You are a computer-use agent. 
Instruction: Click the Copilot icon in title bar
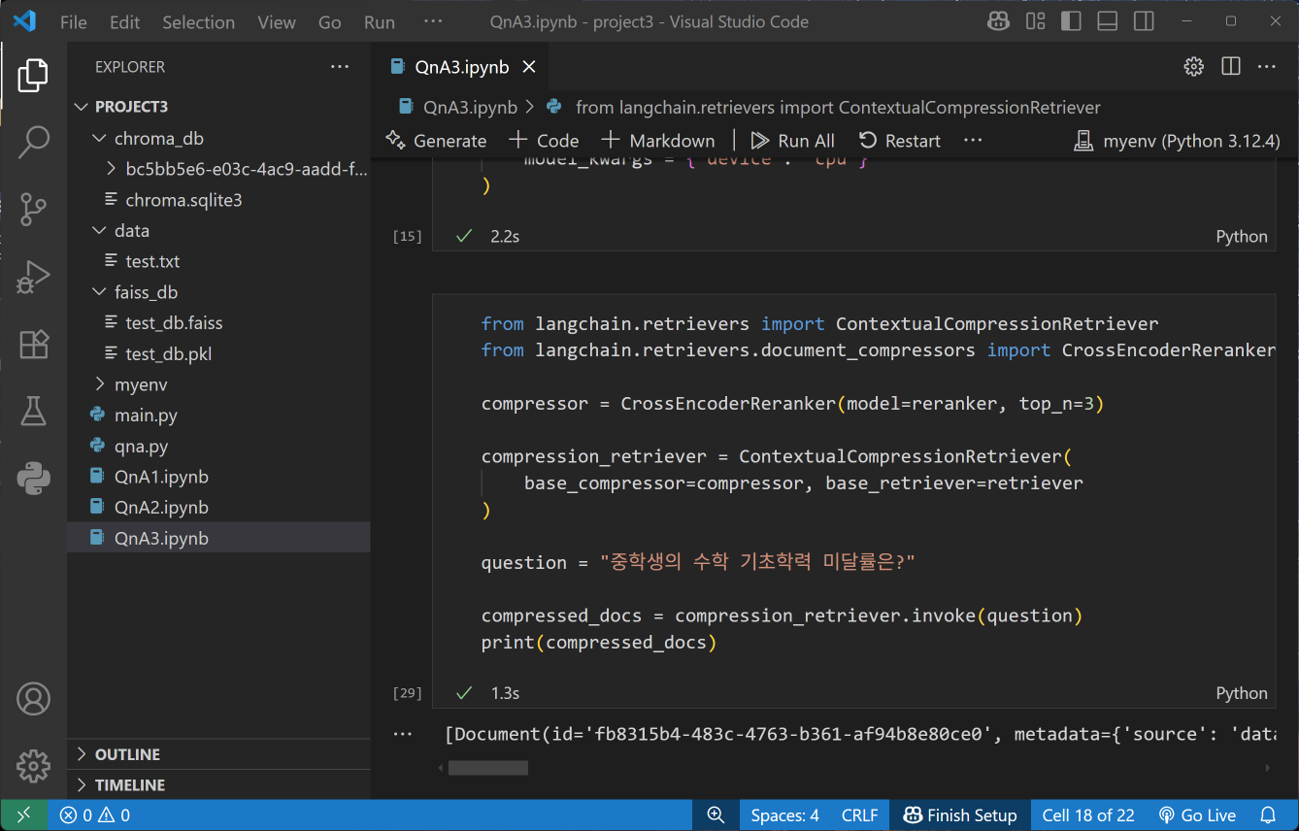point(997,21)
